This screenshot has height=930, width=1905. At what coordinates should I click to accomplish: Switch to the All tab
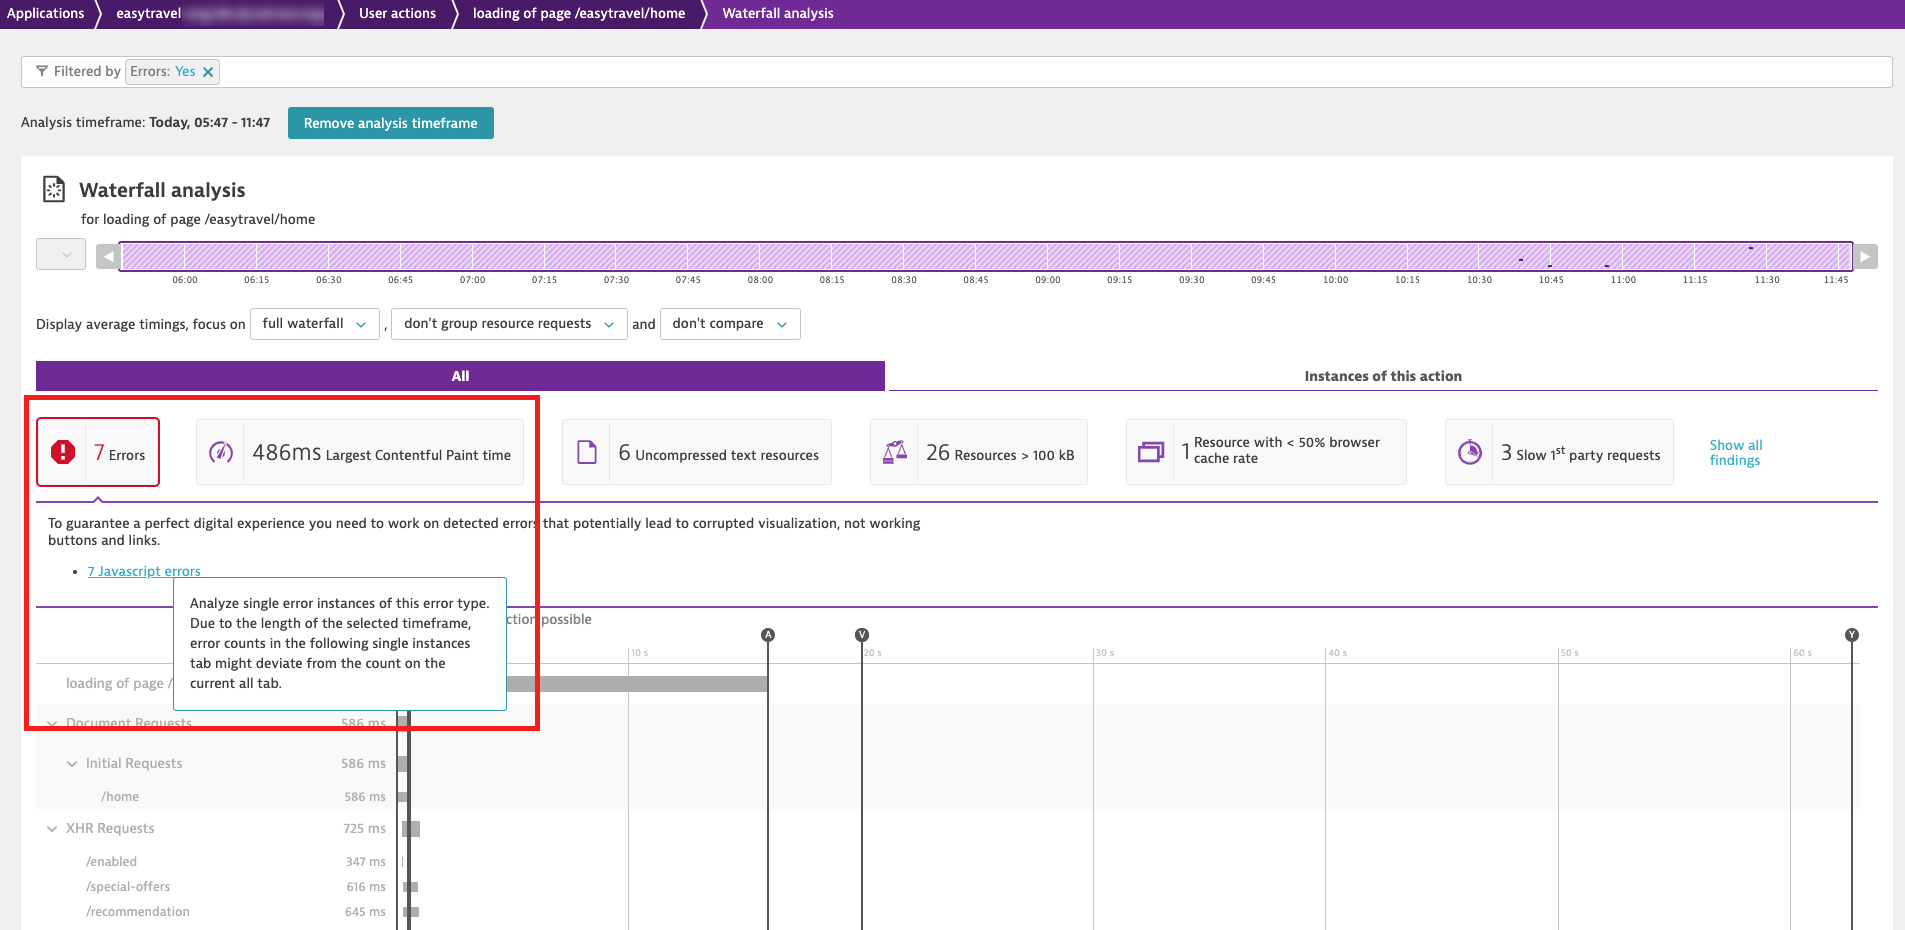[460, 376]
